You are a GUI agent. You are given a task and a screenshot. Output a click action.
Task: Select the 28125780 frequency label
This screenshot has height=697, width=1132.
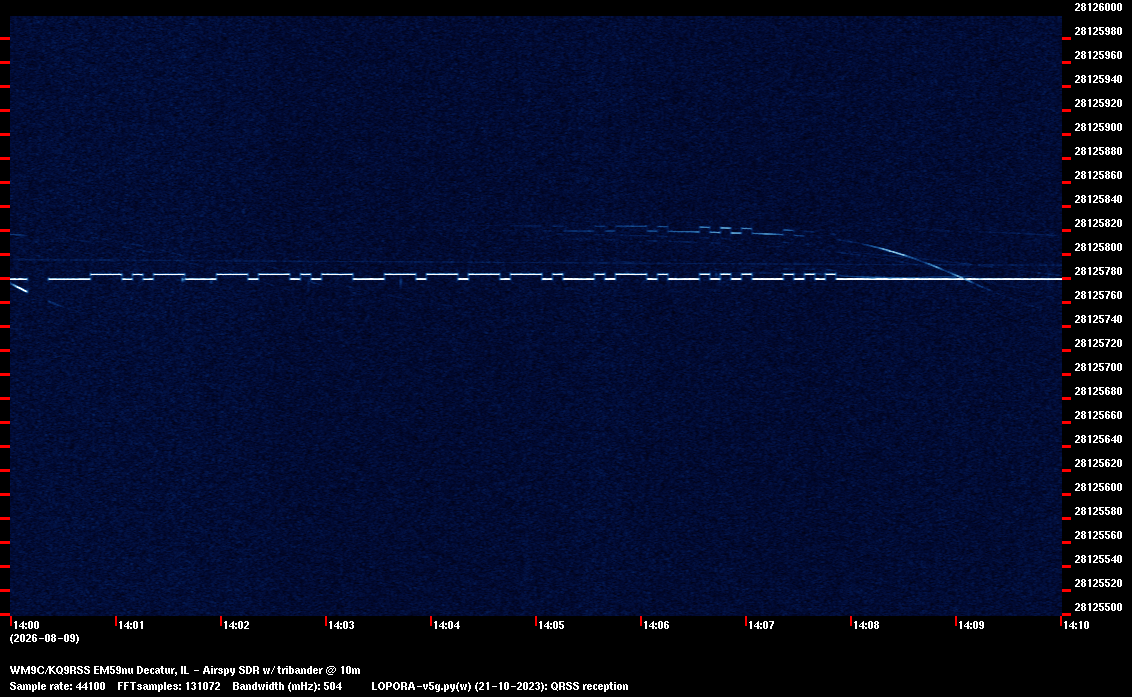pyautogui.click(x=1098, y=271)
